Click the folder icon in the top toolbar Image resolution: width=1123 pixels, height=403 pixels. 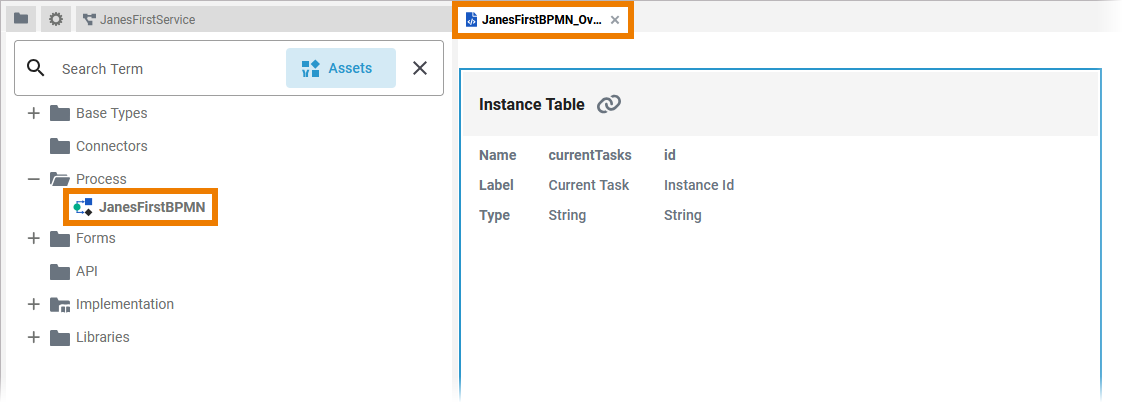tap(21, 19)
